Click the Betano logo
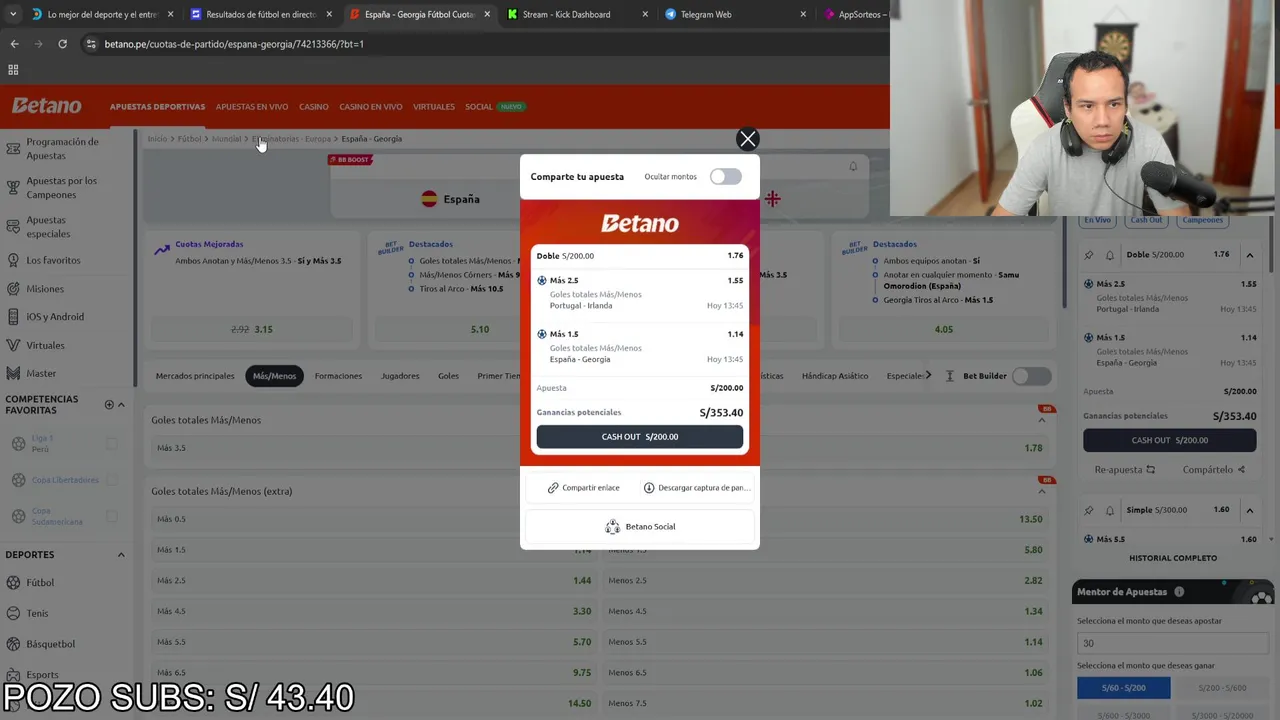 (x=46, y=106)
